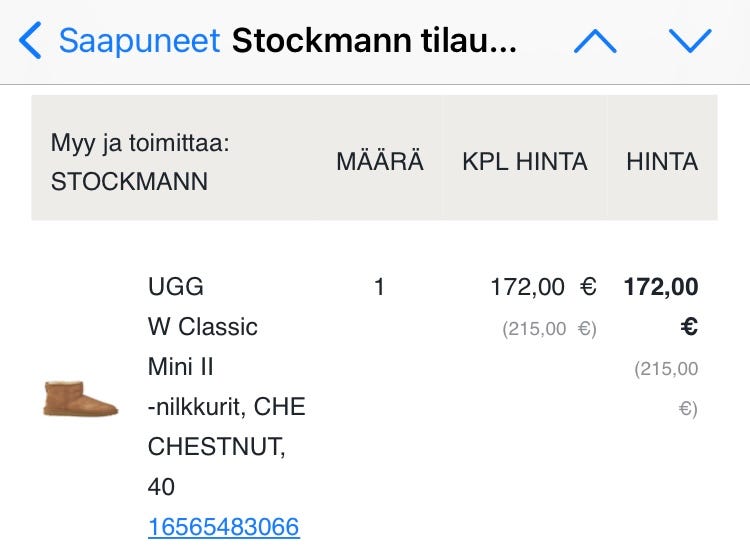This screenshot has height=551, width=750.
Task: Click the KPL HINTA column header
Action: [524, 162]
